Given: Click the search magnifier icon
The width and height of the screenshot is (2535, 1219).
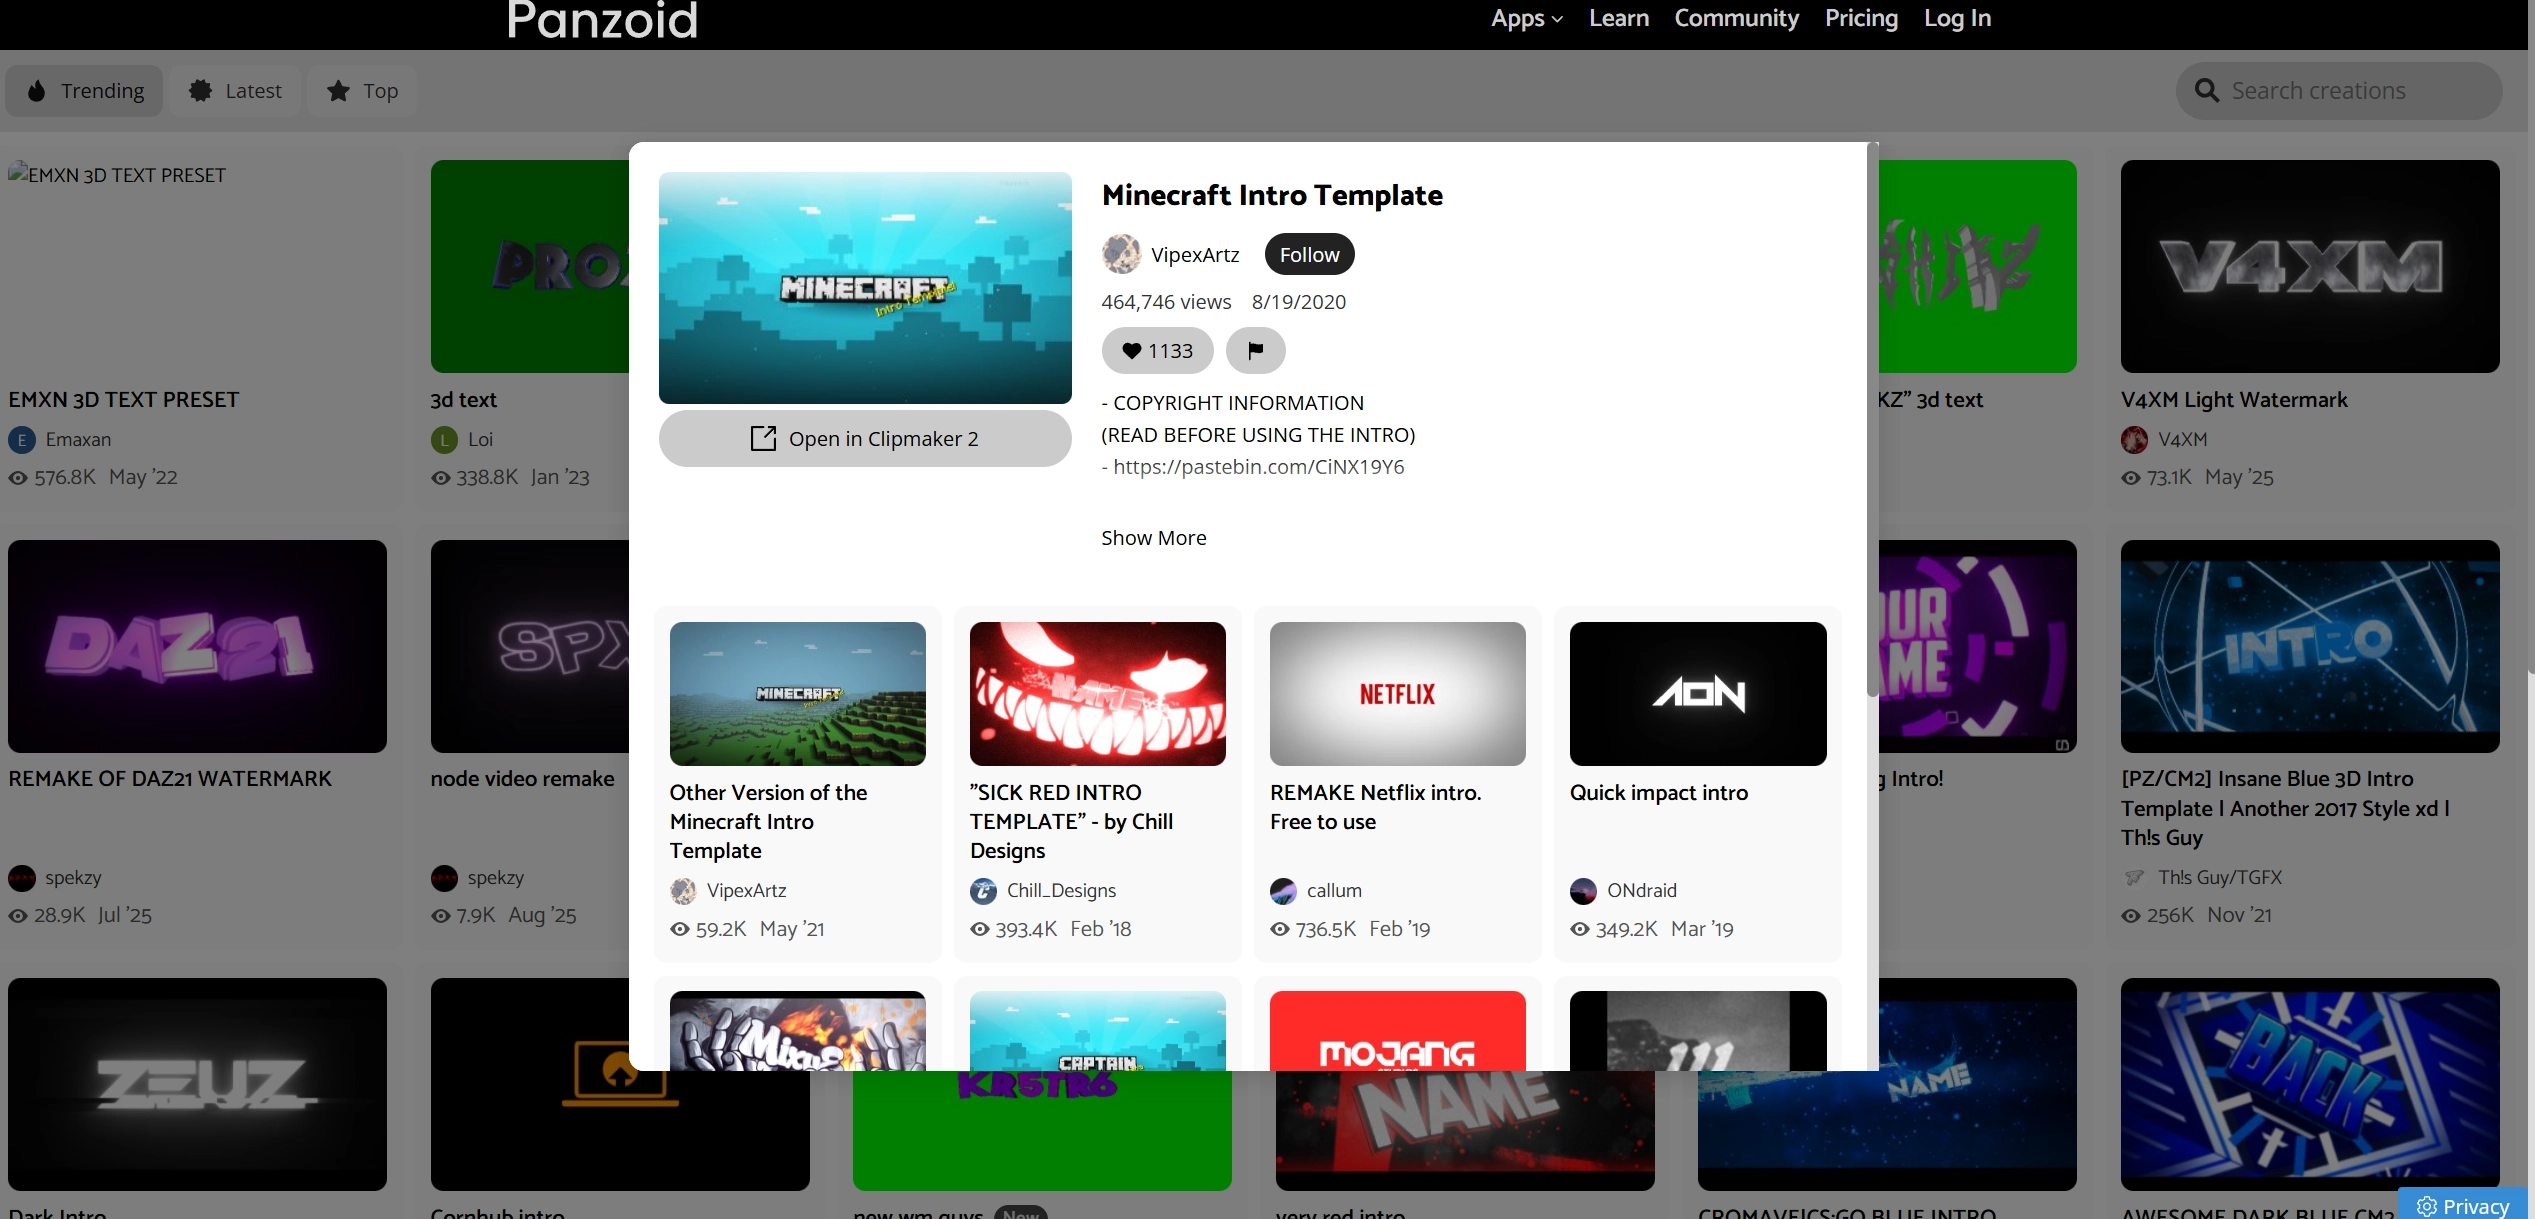Looking at the screenshot, I should pos(2206,91).
